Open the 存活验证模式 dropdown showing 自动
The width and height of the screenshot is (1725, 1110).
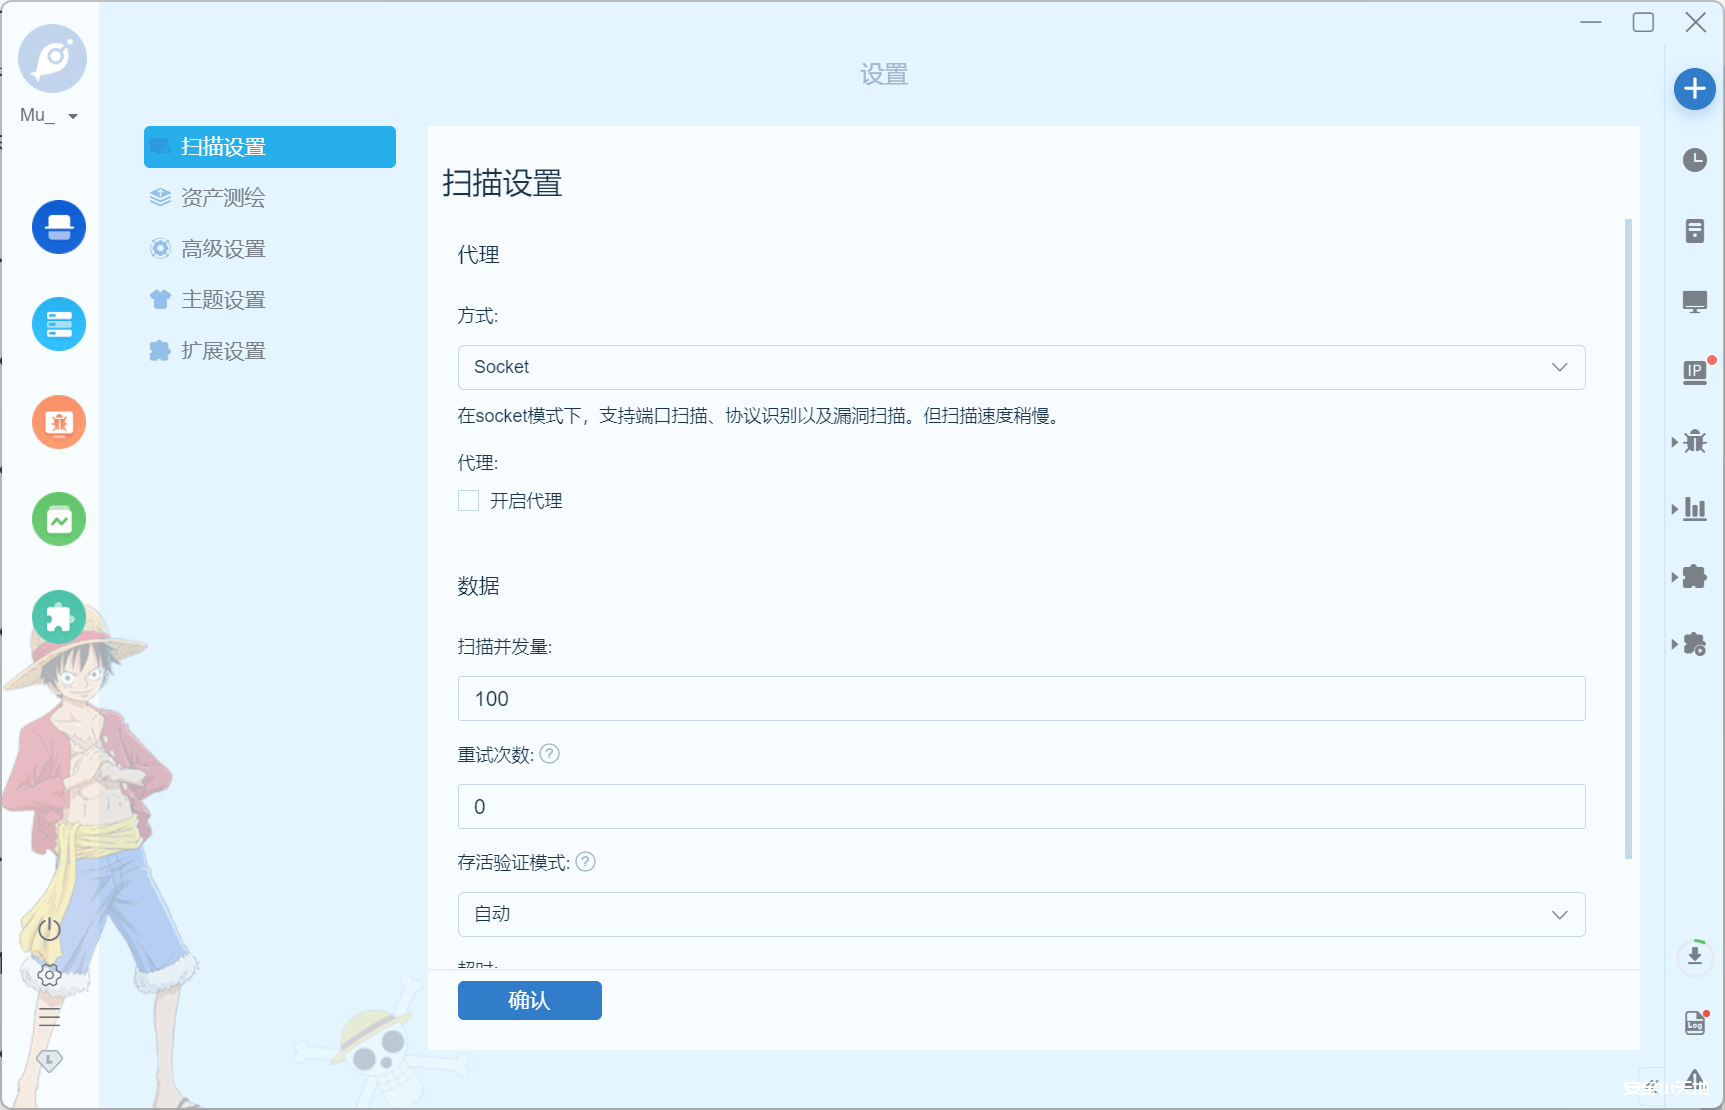1020,914
